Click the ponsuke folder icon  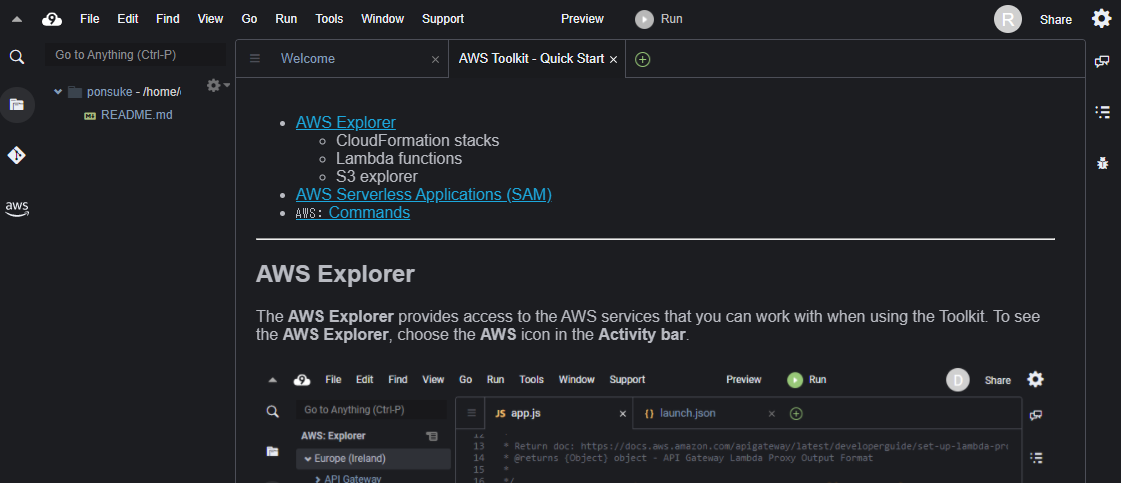click(x=75, y=91)
